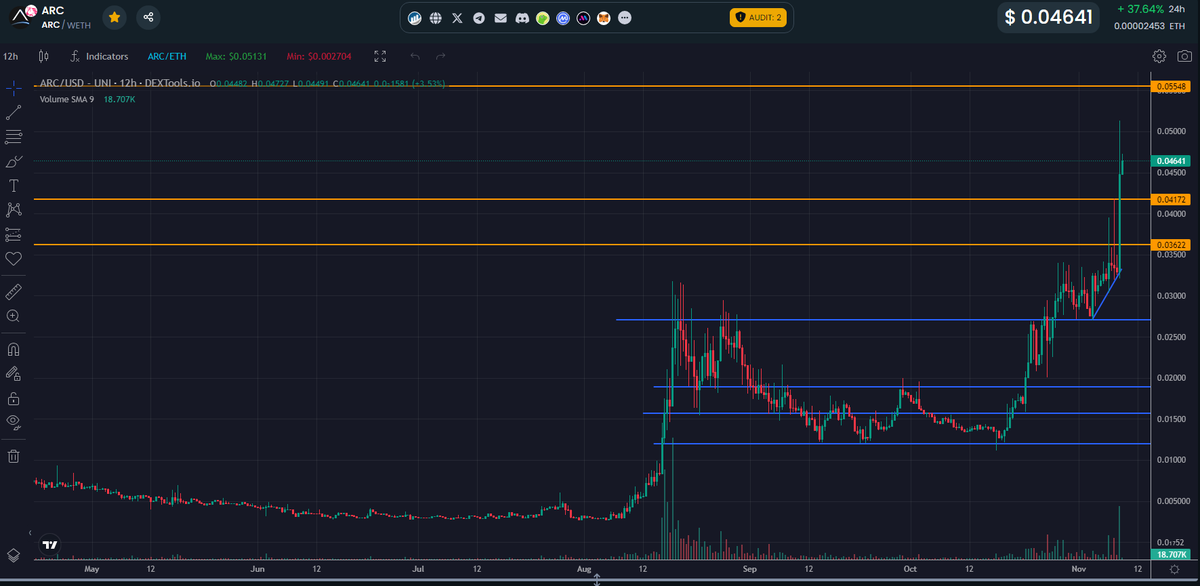Image resolution: width=1200 pixels, height=586 pixels.
Task: Open the object tree layers panel
Action: coord(14,554)
